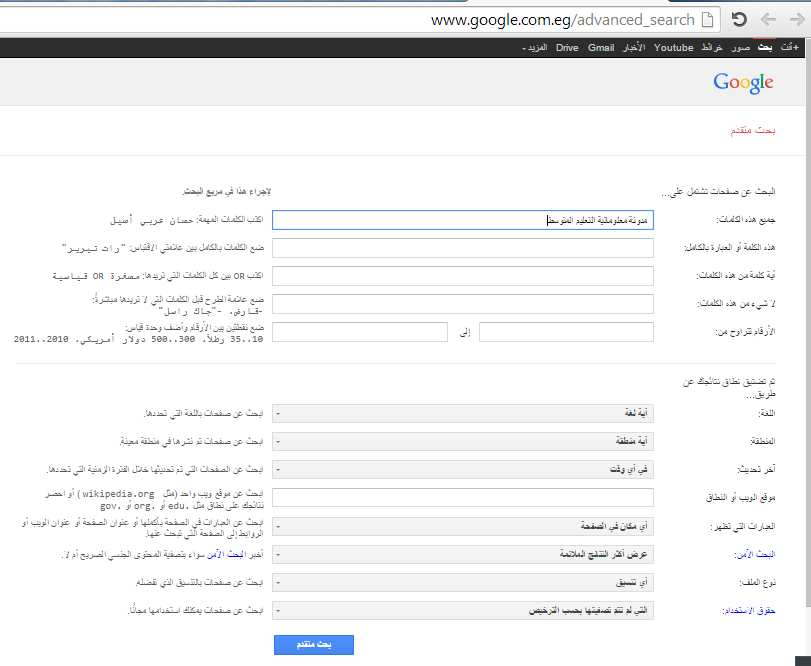Screen dimensions: 811x666
Task: Open خرائط (Maps) in top bar
Action: point(712,48)
